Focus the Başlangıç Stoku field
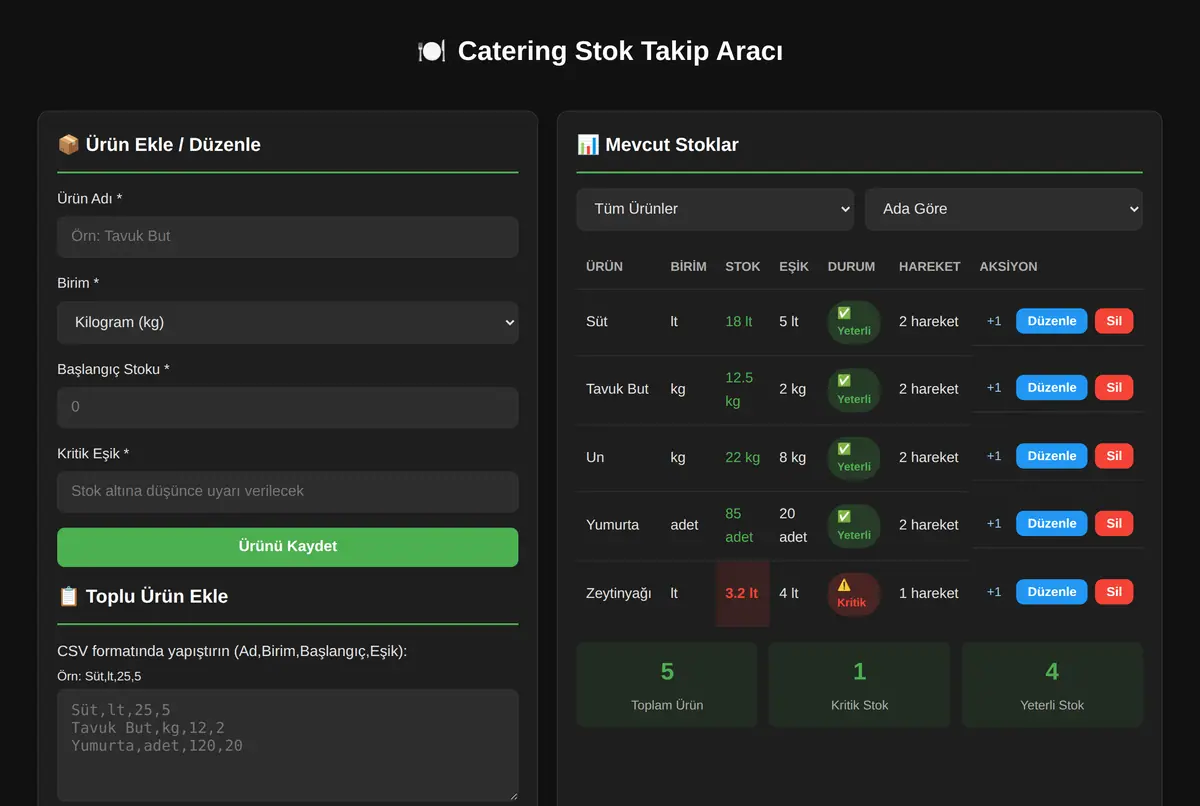Viewport: 1200px width, 806px height. [287, 407]
